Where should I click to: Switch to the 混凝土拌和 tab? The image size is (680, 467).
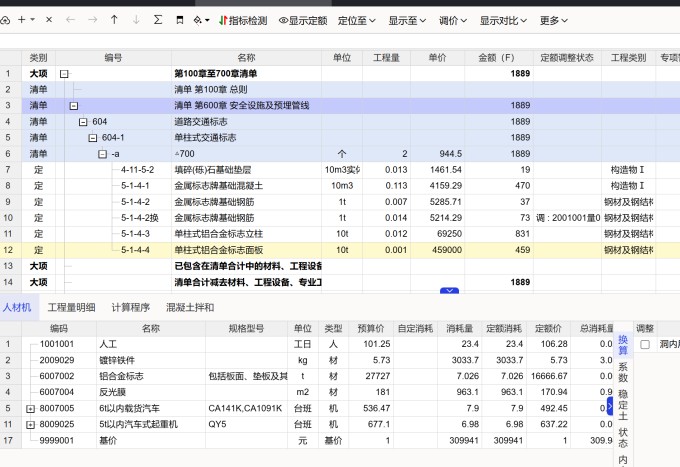point(190,307)
